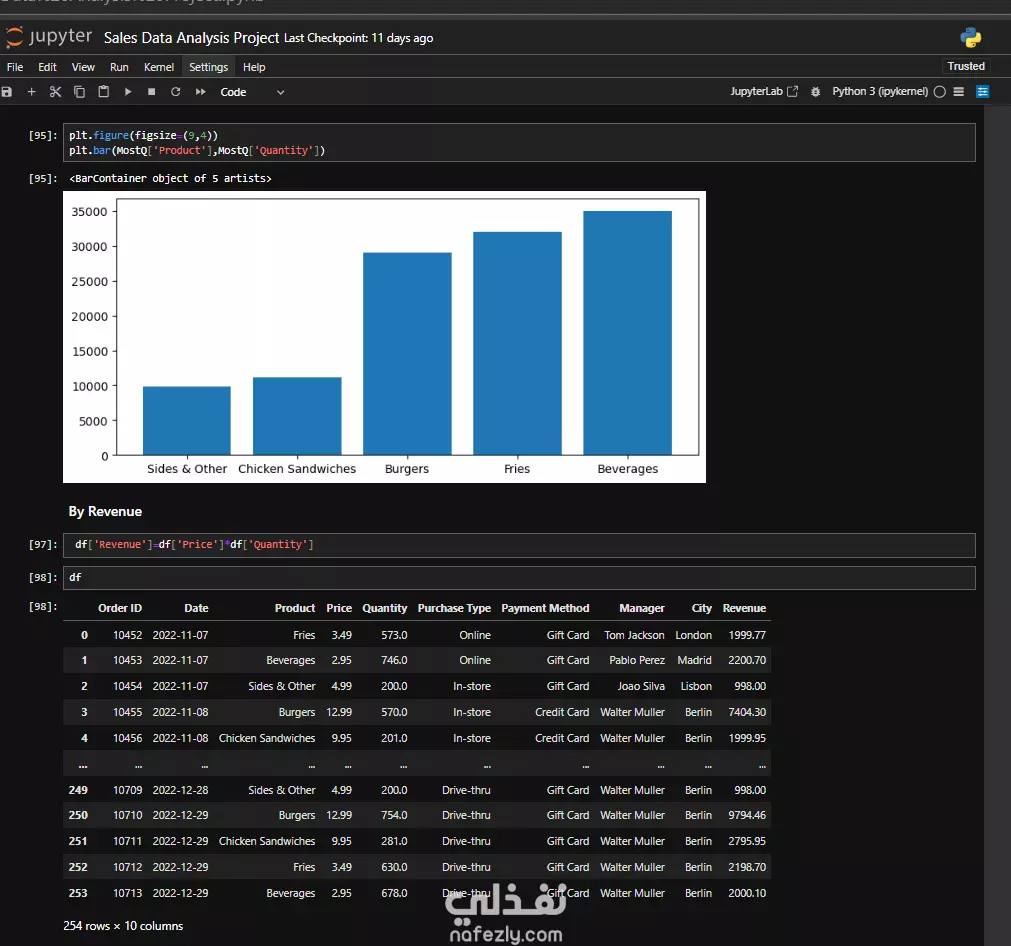Save the notebook with the disk icon
This screenshot has width=1011, height=946.
click(7, 92)
